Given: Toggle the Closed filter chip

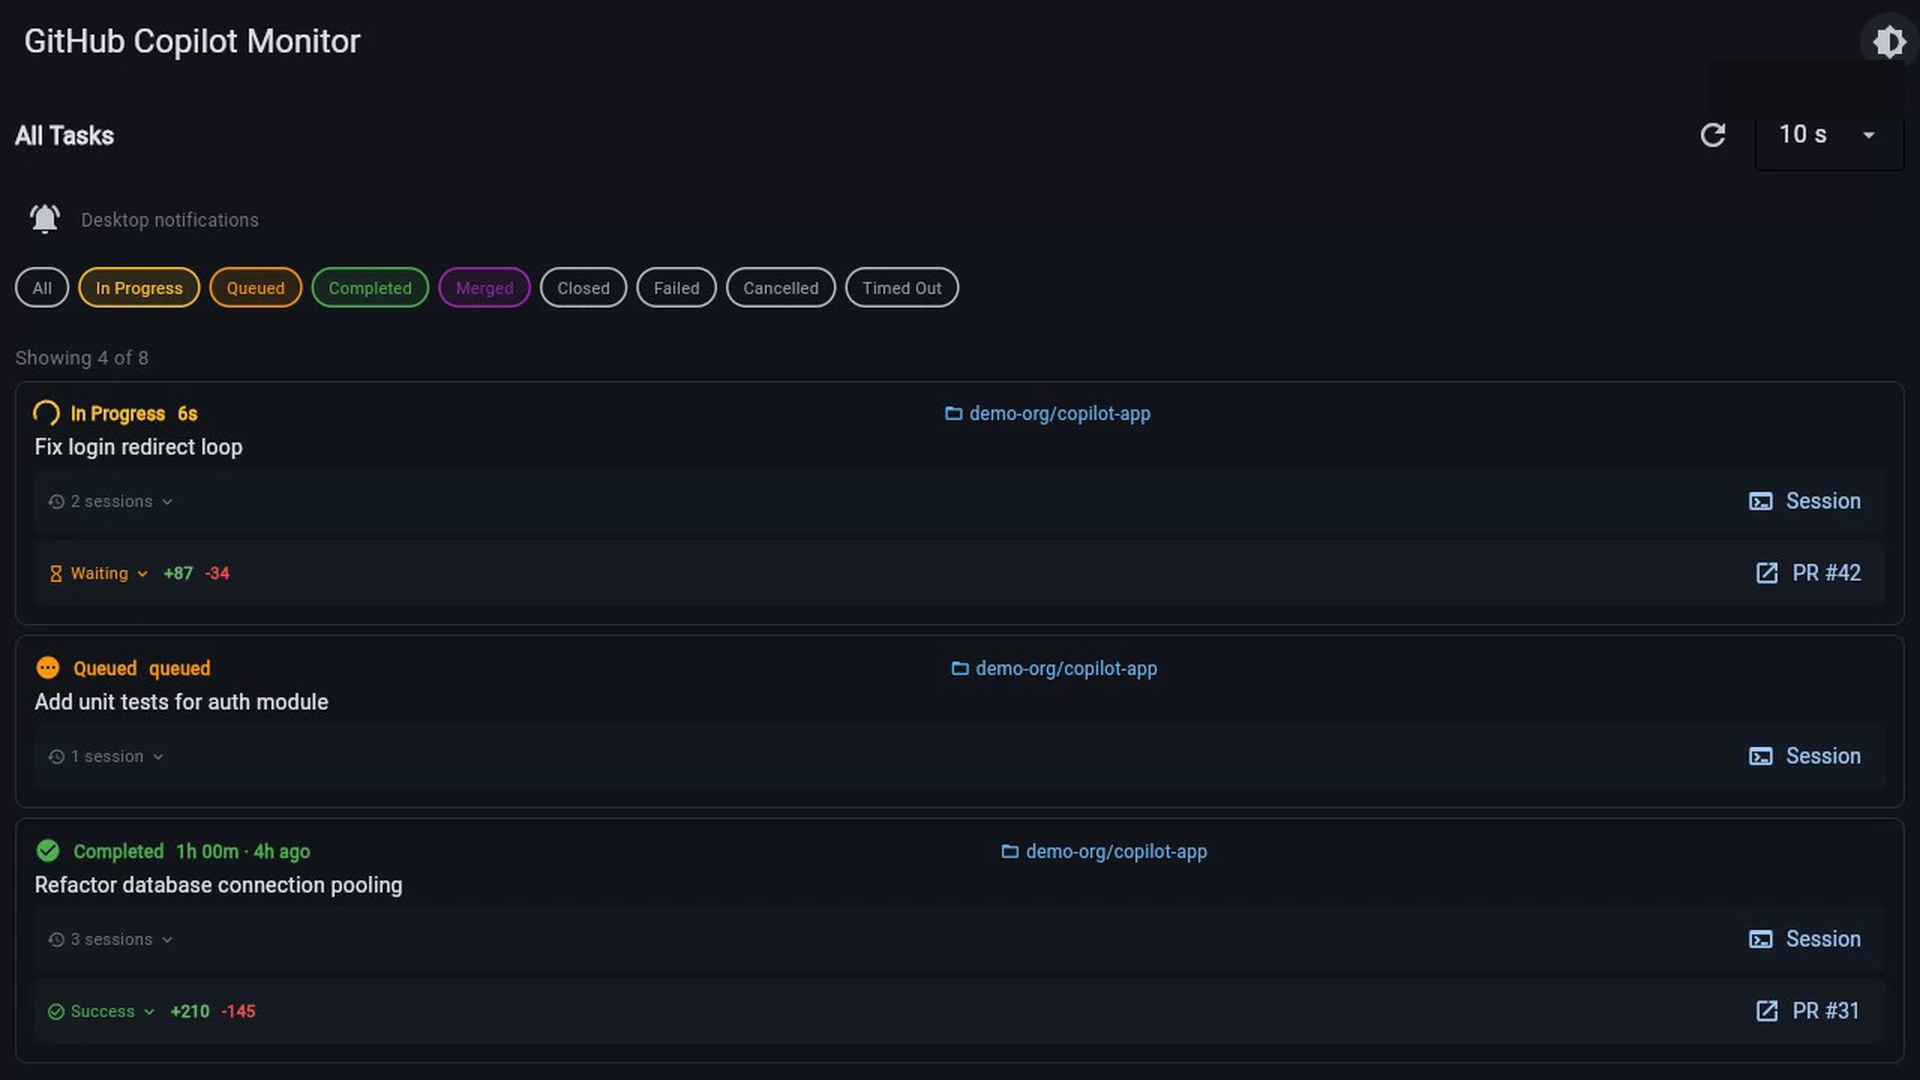Looking at the screenshot, I should tap(583, 288).
